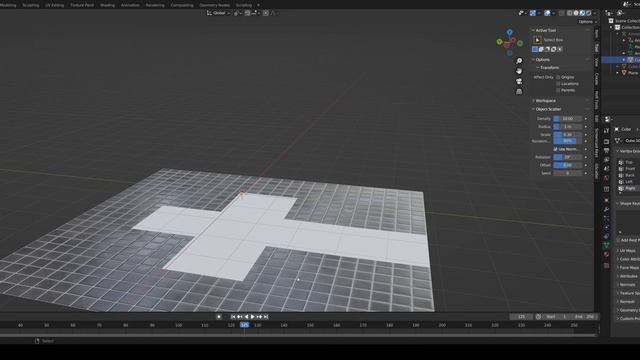The width and height of the screenshot is (640, 360).
Task: Click the Offset value field
Action: click(x=567, y=165)
